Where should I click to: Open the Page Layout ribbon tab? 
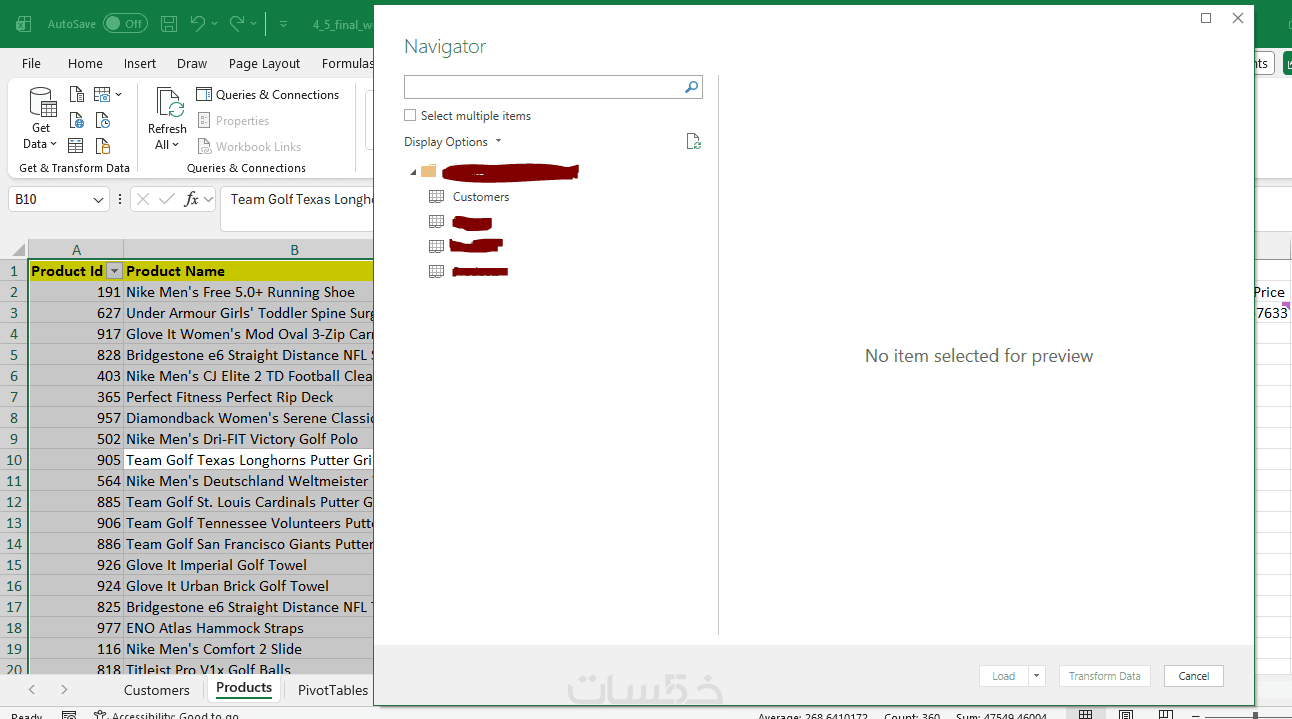pyautogui.click(x=264, y=63)
